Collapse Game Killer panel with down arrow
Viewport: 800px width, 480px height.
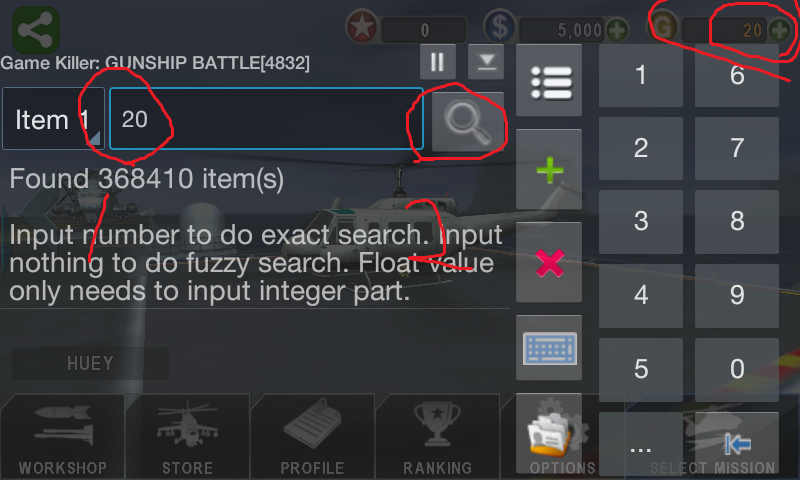(486, 62)
